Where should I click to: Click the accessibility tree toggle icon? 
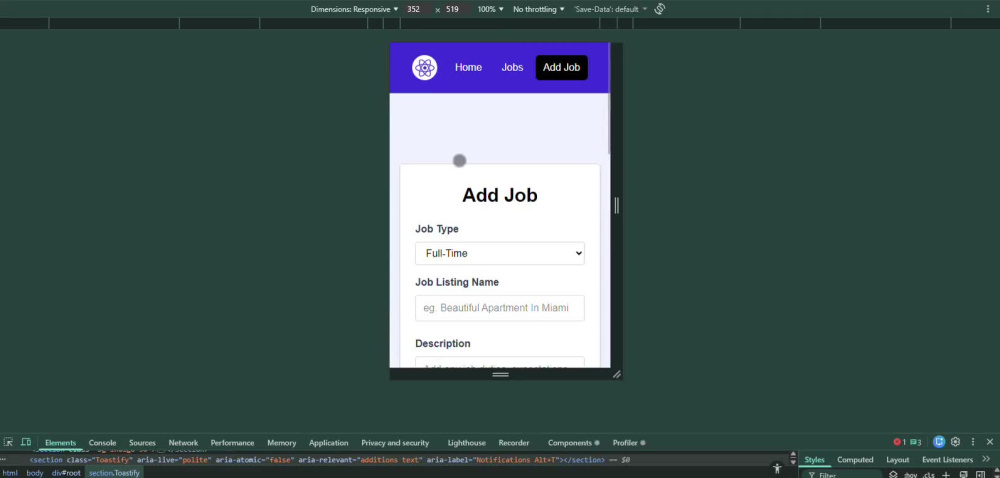tap(777, 468)
